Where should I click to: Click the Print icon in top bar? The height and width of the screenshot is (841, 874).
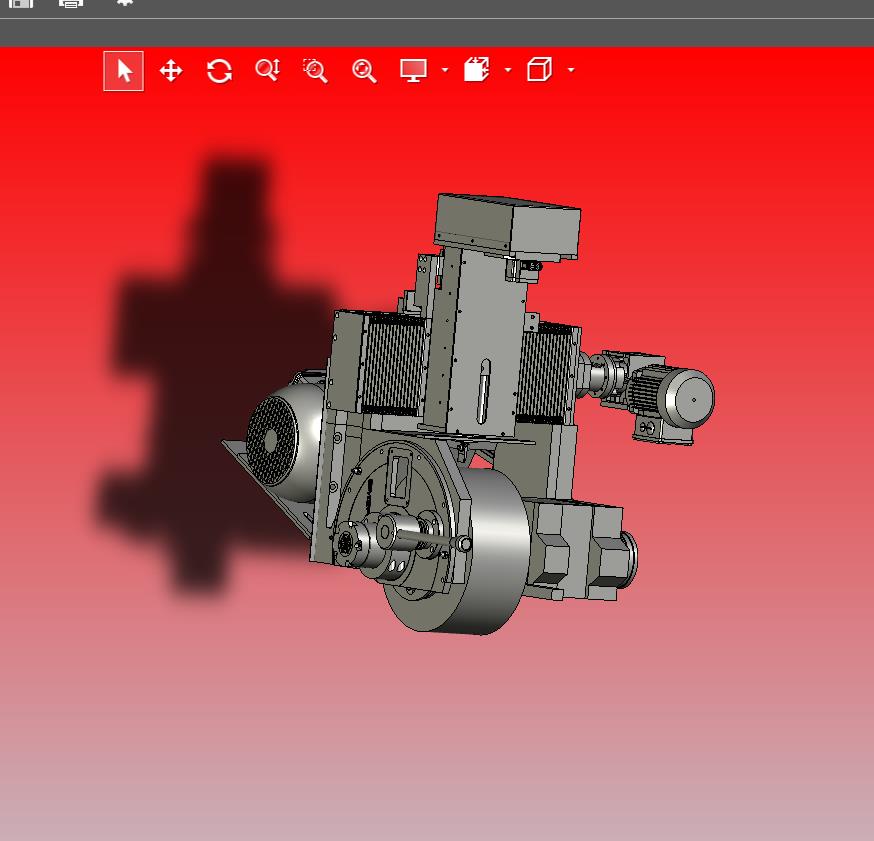[x=71, y=3]
